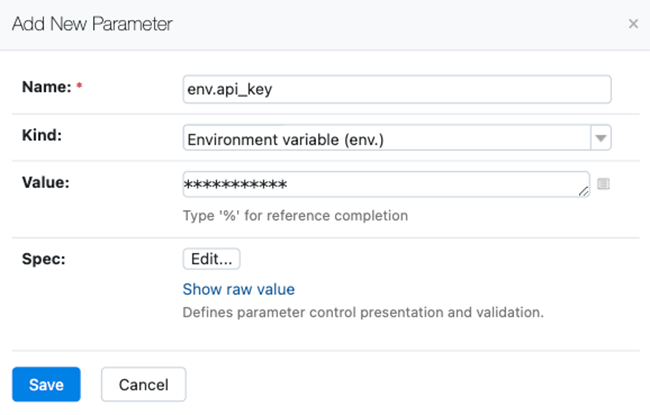Close the Add New Parameter dialog

pyautogui.click(x=633, y=24)
